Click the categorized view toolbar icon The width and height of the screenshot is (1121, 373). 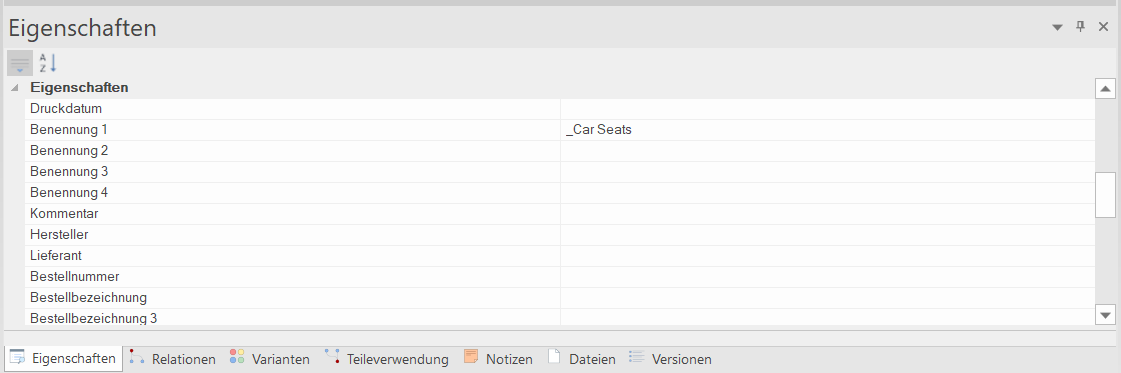pyautogui.click(x=20, y=63)
